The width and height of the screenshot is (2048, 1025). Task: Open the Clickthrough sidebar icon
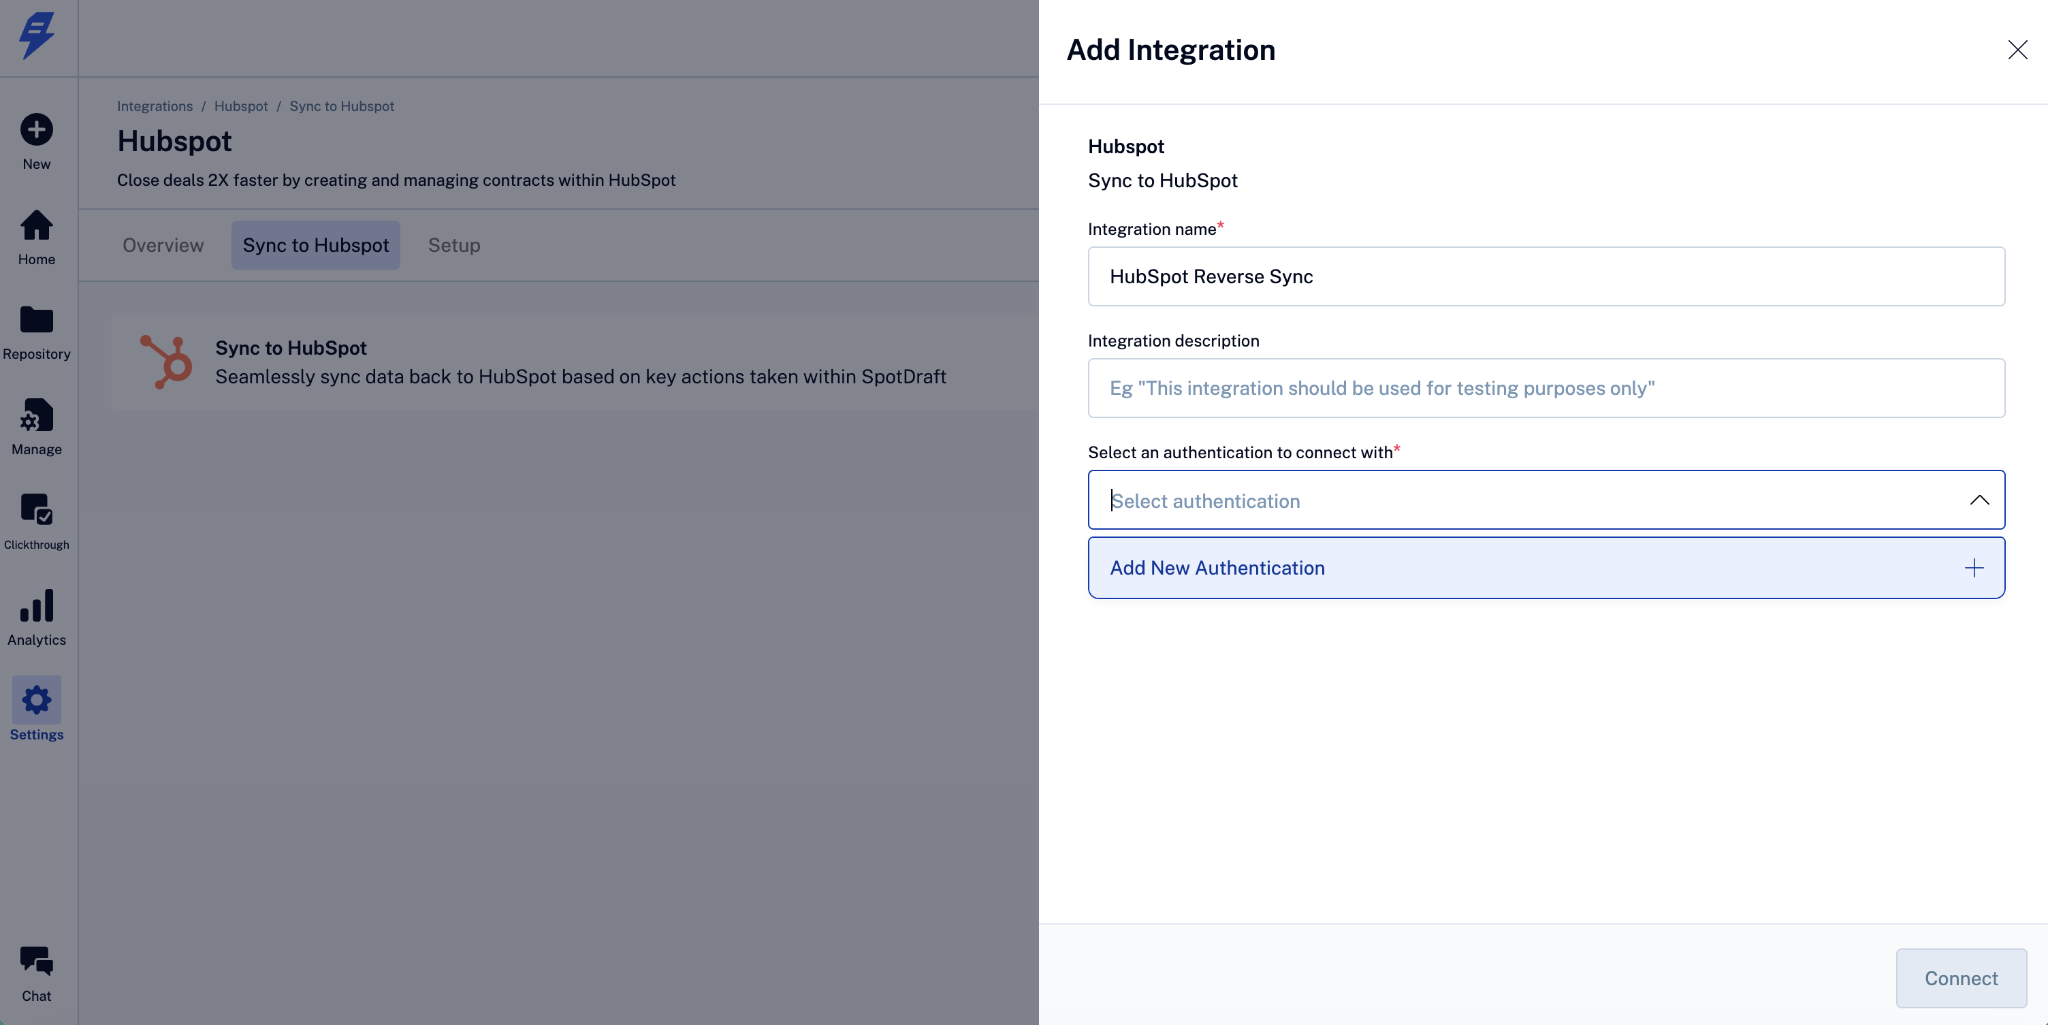37,510
